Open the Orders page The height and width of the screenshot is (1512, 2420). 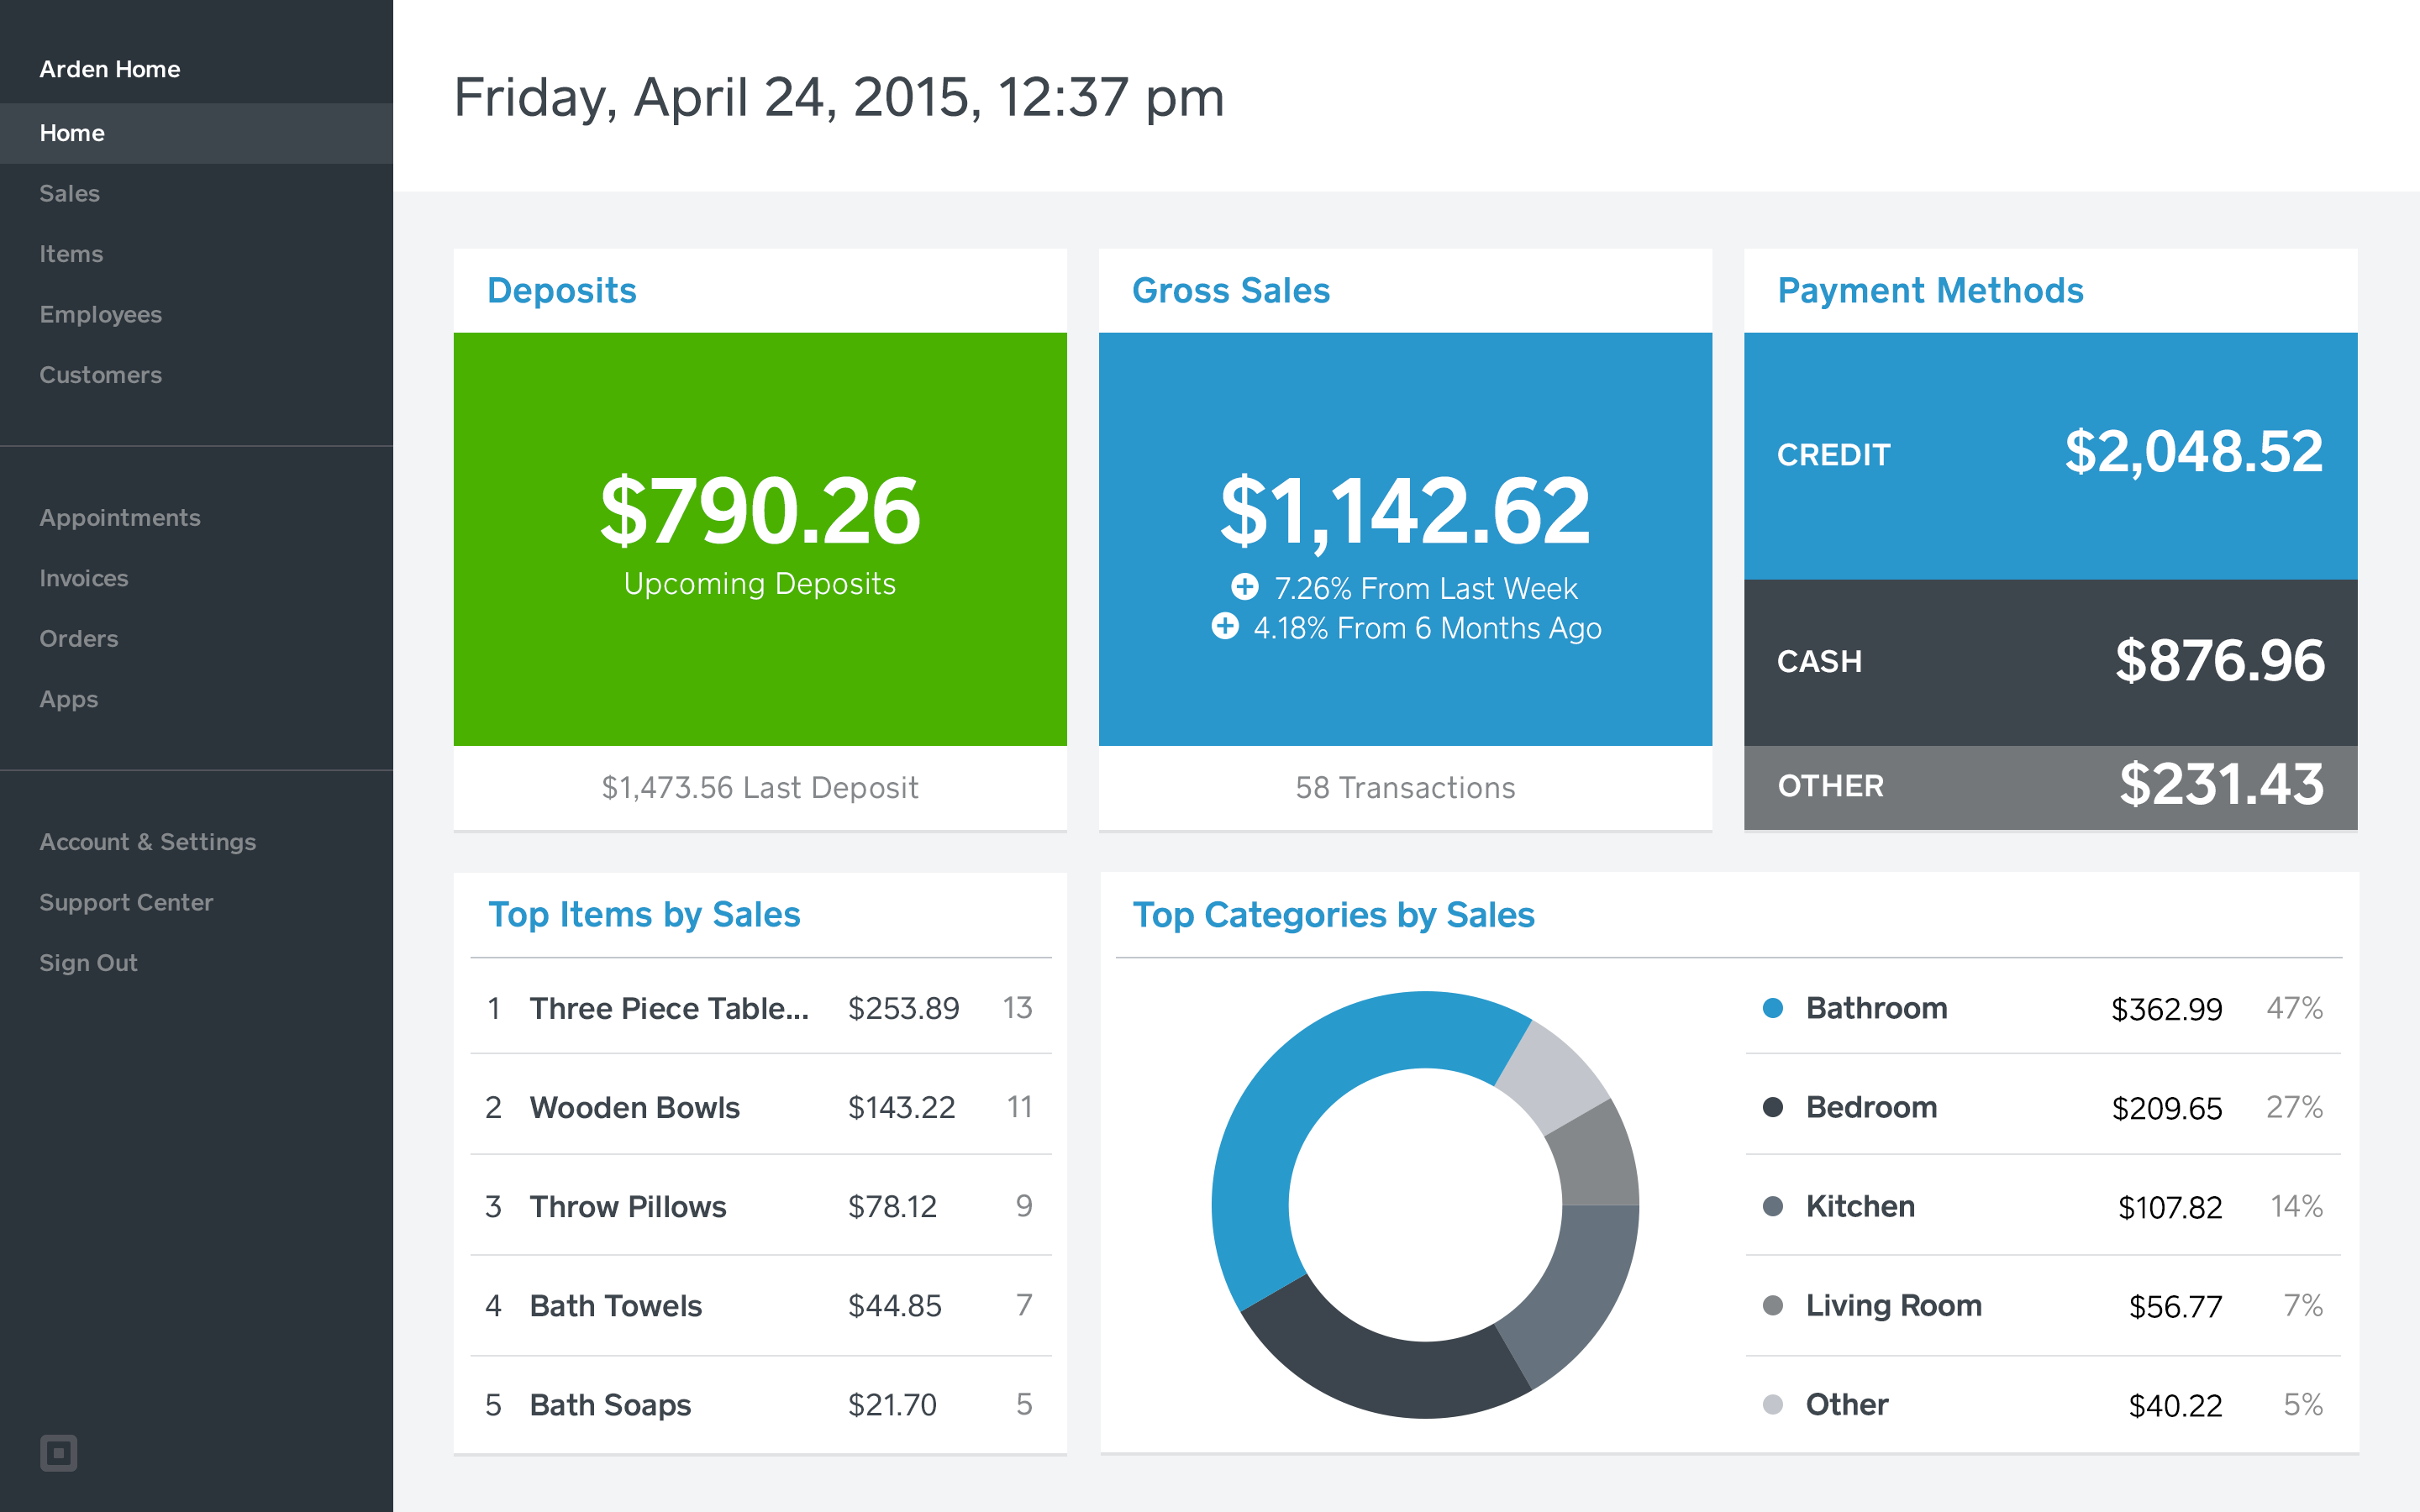tap(78, 638)
